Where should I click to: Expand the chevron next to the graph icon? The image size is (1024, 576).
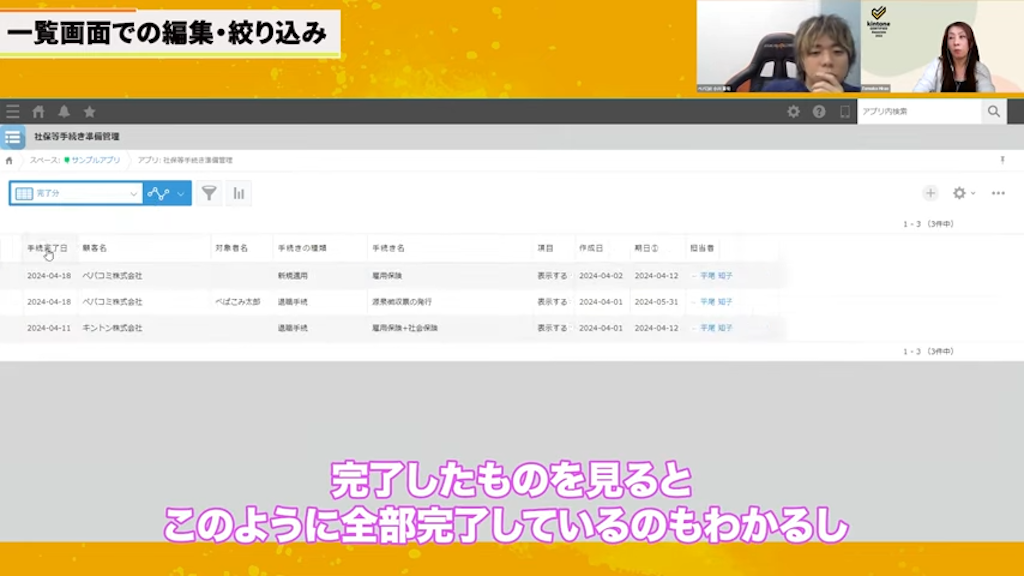pos(180,193)
